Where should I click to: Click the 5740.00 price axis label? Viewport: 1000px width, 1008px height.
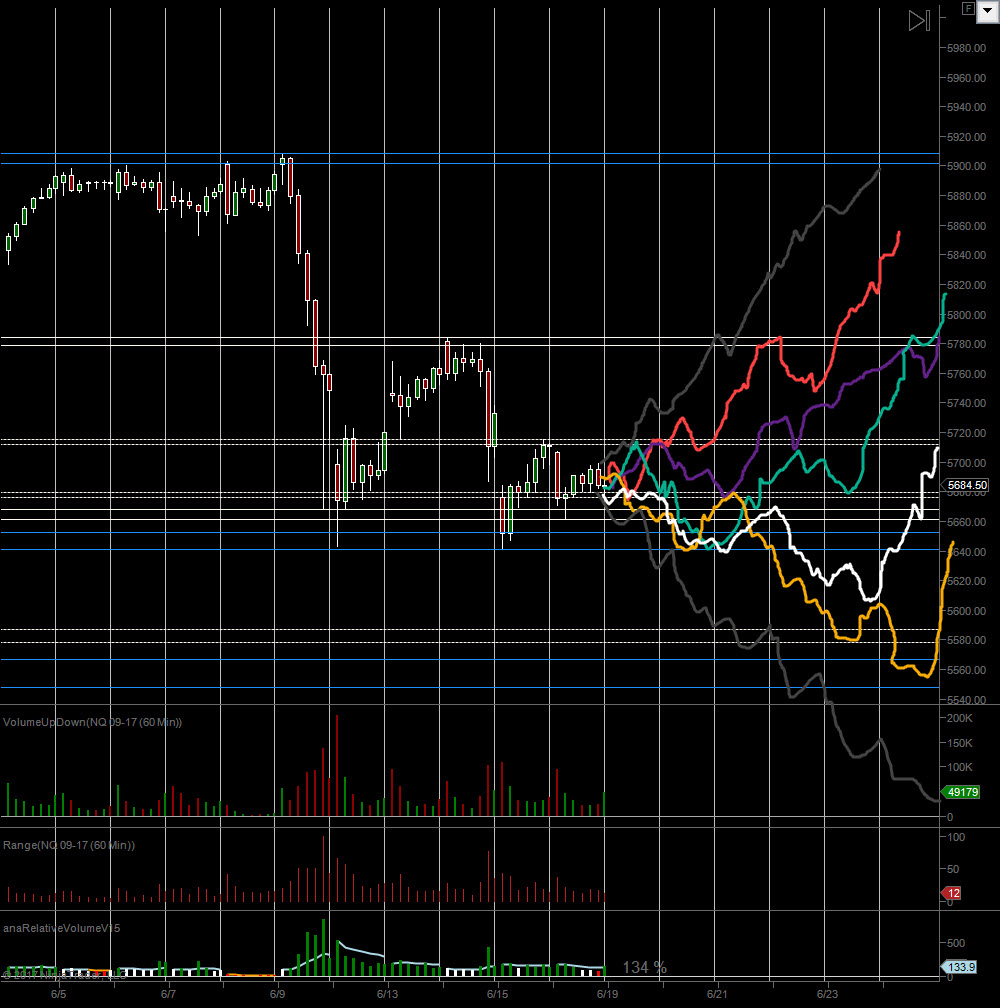(x=966, y=403)
